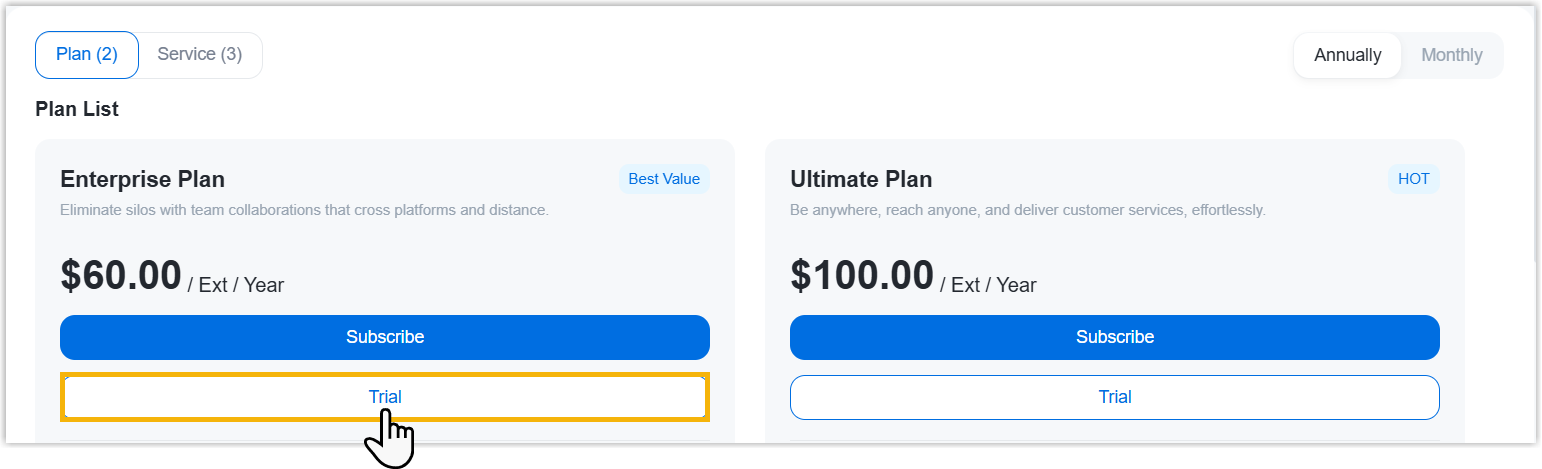The height and width of the screenshot is (469, 1542).
Task: Click the $100.00 price
Action: point(861,276)
